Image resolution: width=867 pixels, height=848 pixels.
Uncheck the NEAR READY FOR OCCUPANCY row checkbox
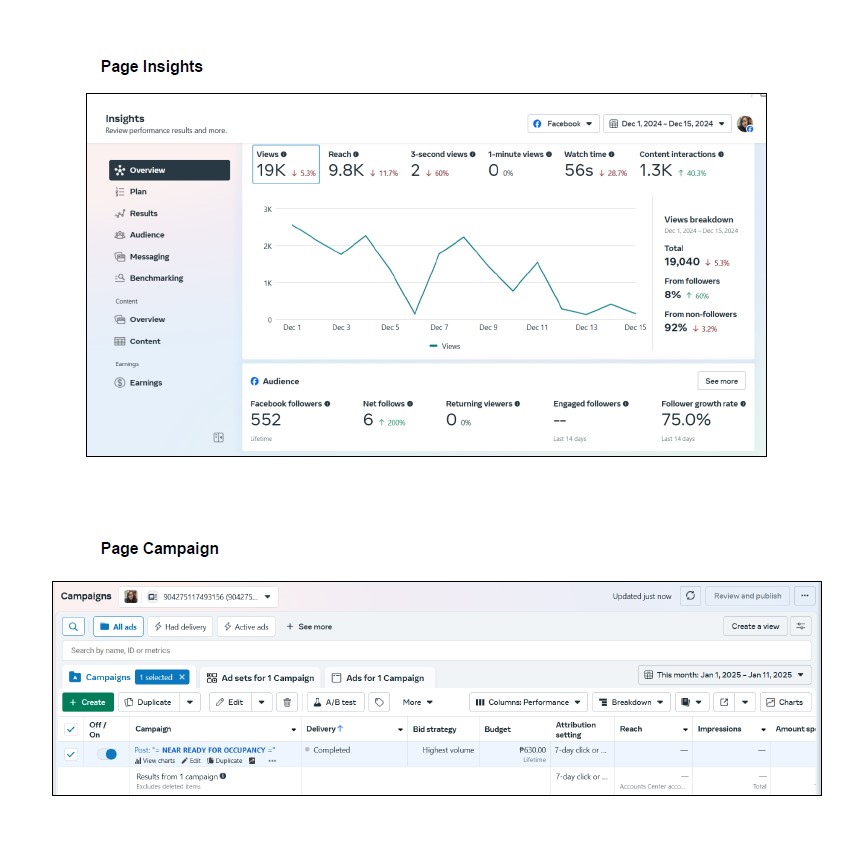tap(71, 755)
